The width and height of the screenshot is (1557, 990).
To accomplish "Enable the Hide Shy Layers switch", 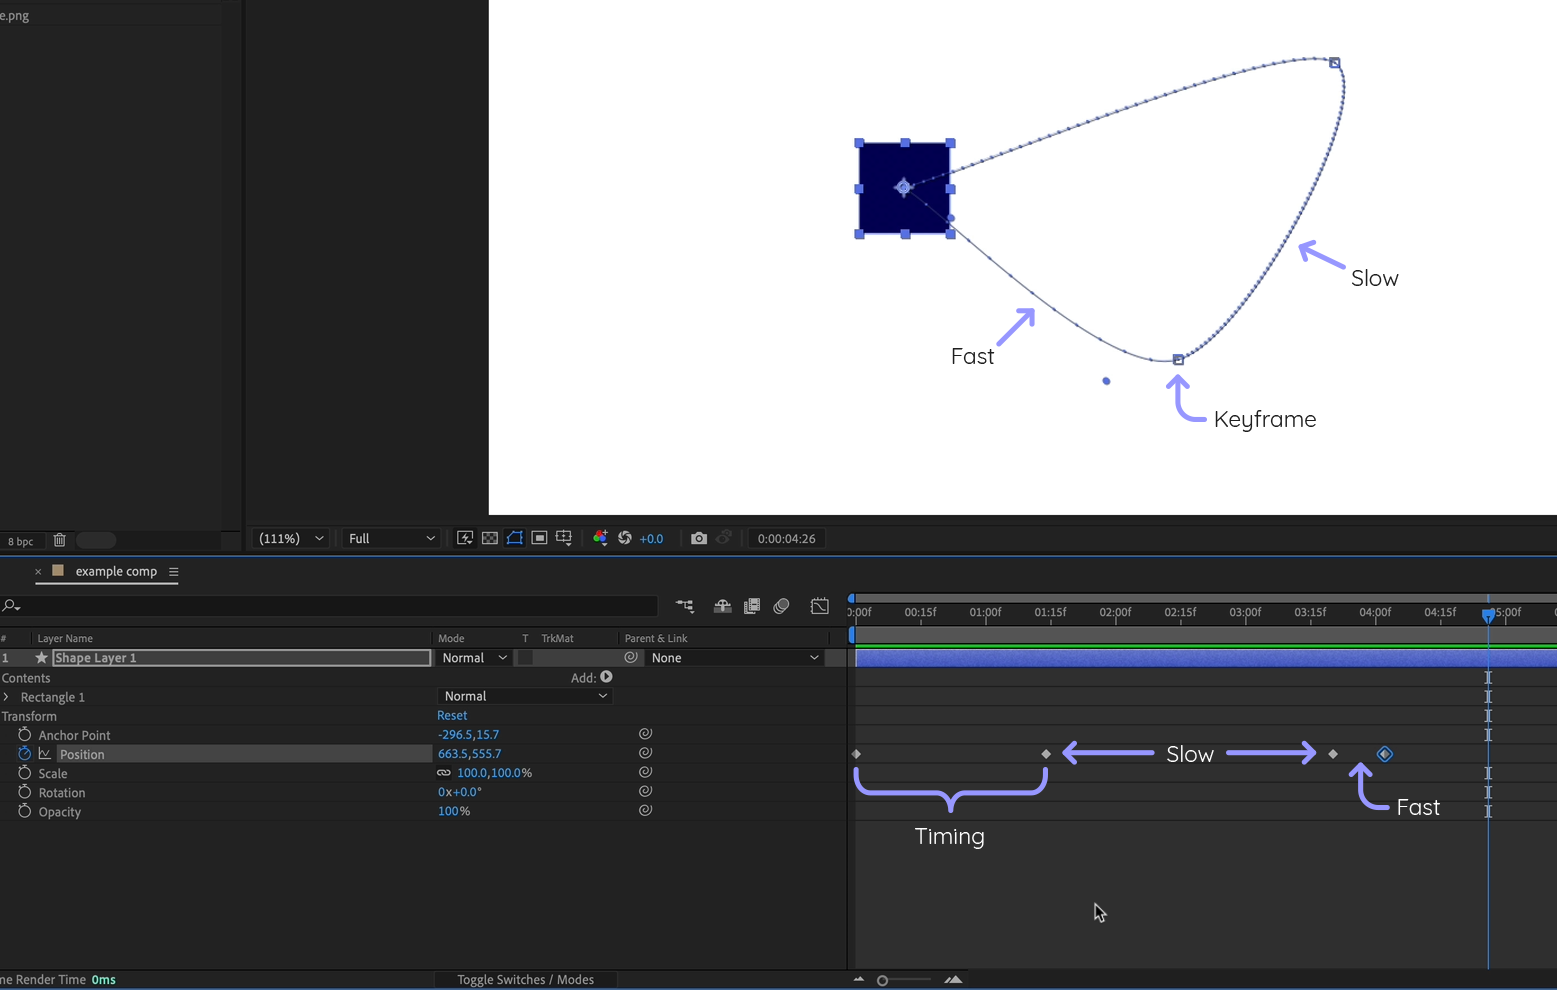I will [722, 605].
